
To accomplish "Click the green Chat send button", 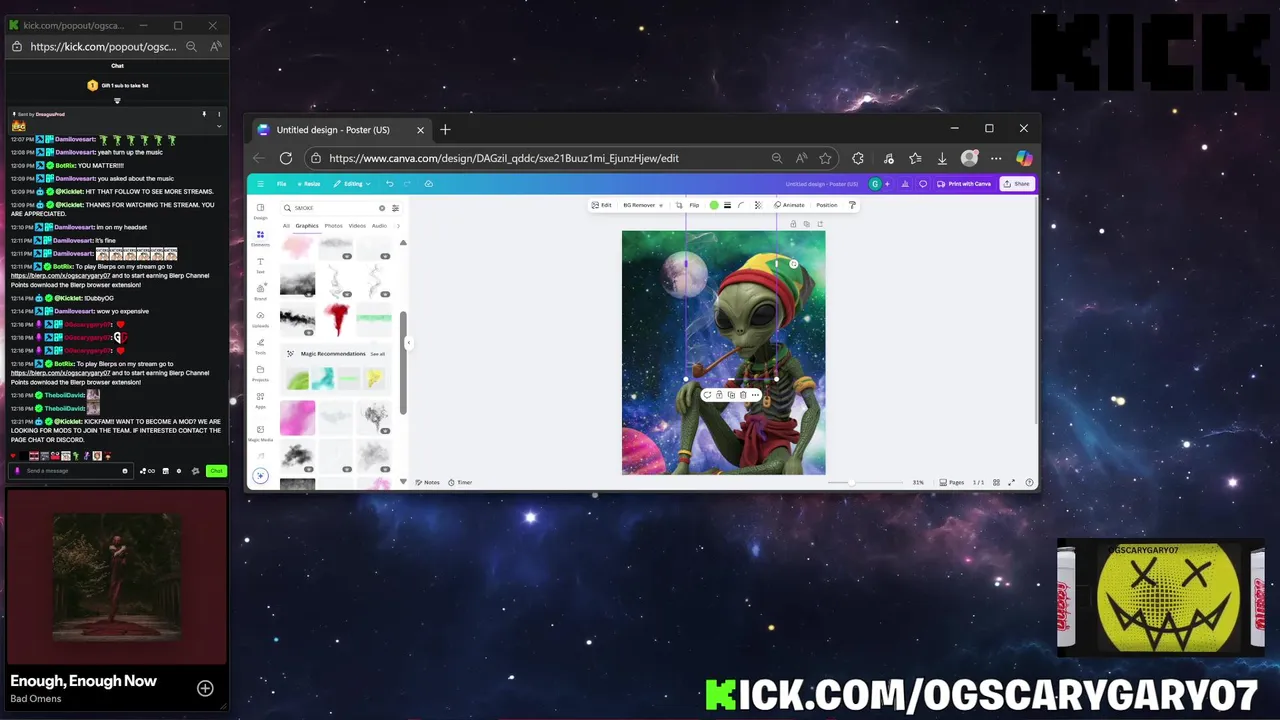I will pos(216,470).
